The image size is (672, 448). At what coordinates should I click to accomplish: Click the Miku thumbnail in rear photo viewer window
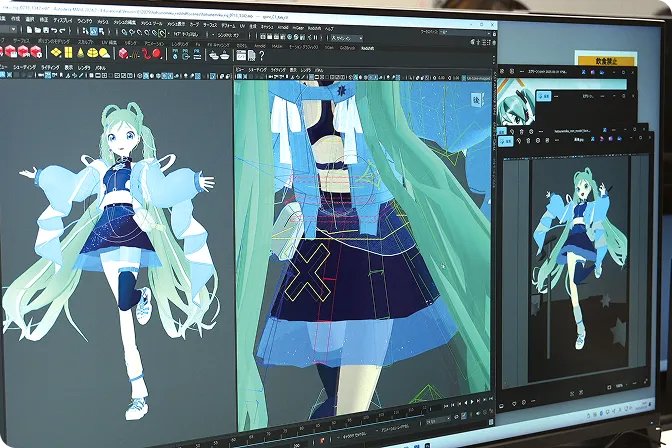pyautogui.click(x=516, y=103)
